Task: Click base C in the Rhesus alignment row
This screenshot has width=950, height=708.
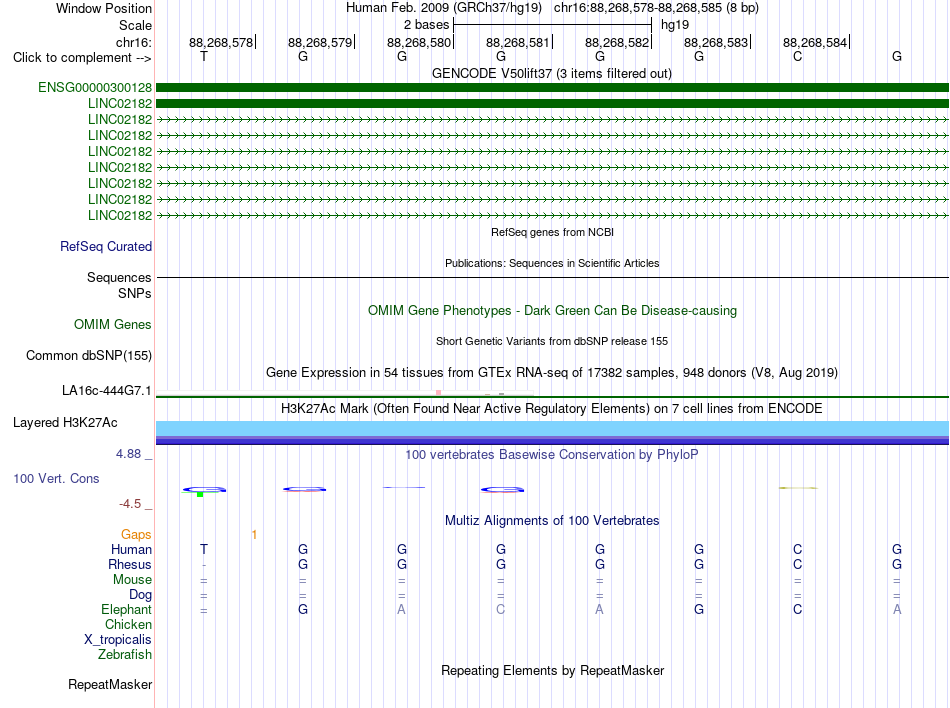Action: click(797, 564)
